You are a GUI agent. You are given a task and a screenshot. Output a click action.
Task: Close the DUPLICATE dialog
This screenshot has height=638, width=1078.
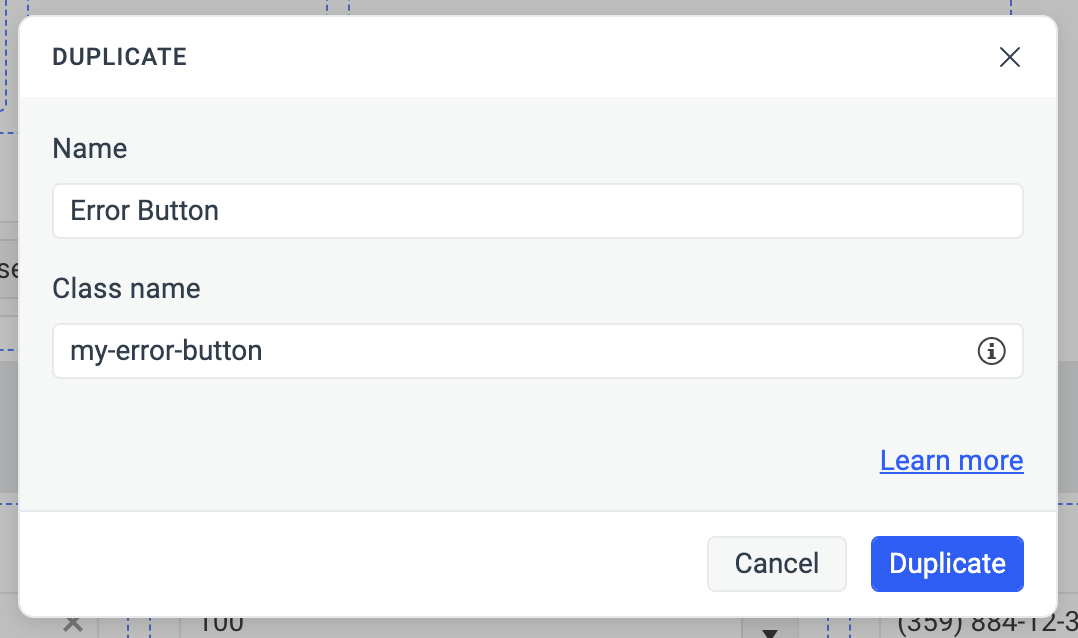tap(1009, 57)
